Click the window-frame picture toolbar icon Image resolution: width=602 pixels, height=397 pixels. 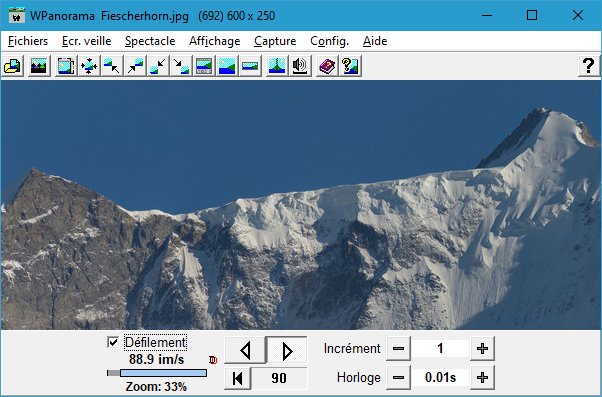click(66, 66)
